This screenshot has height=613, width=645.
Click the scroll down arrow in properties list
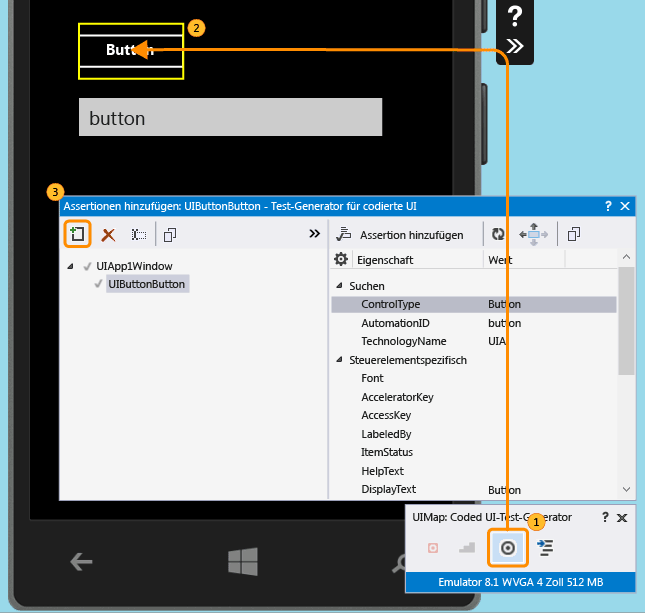point(626,489)
